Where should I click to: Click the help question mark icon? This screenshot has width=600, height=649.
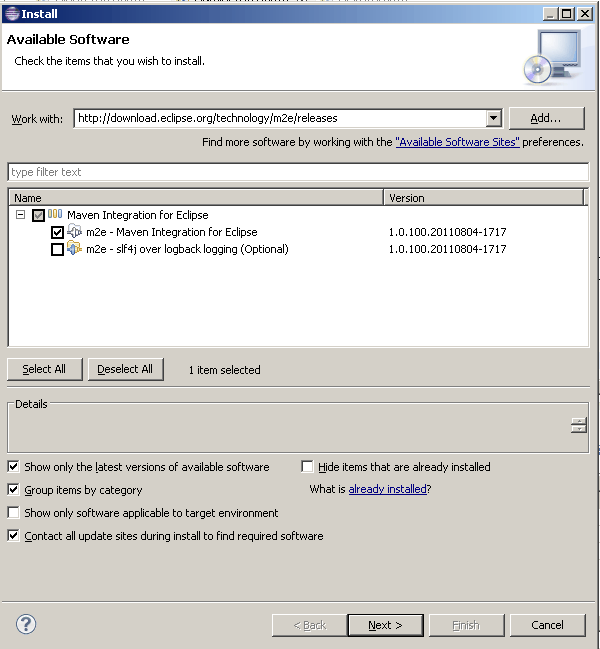pos(26,624)
